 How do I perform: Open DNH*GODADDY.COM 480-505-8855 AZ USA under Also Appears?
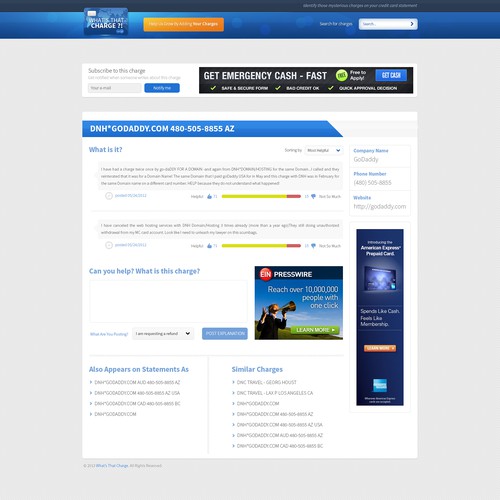coord(137,393)
